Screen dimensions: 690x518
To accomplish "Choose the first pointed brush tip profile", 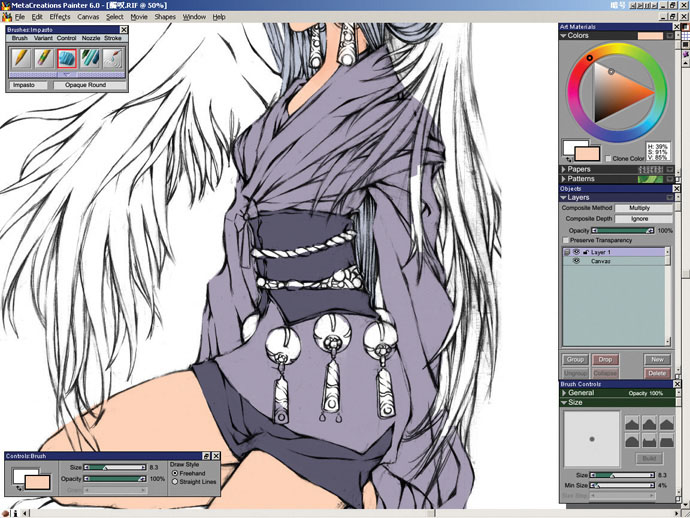I will [632, 423].
